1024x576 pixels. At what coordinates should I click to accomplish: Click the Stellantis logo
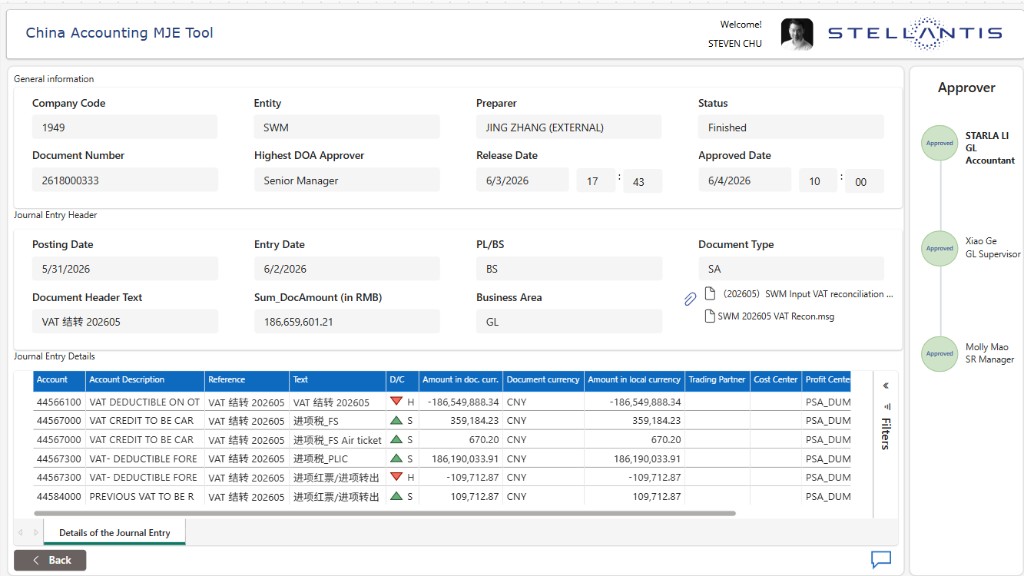coord(915,33)
